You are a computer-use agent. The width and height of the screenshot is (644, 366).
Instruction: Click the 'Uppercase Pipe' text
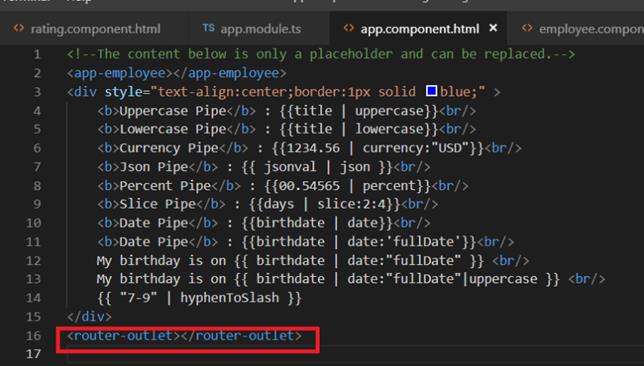[x=172, y=111]
